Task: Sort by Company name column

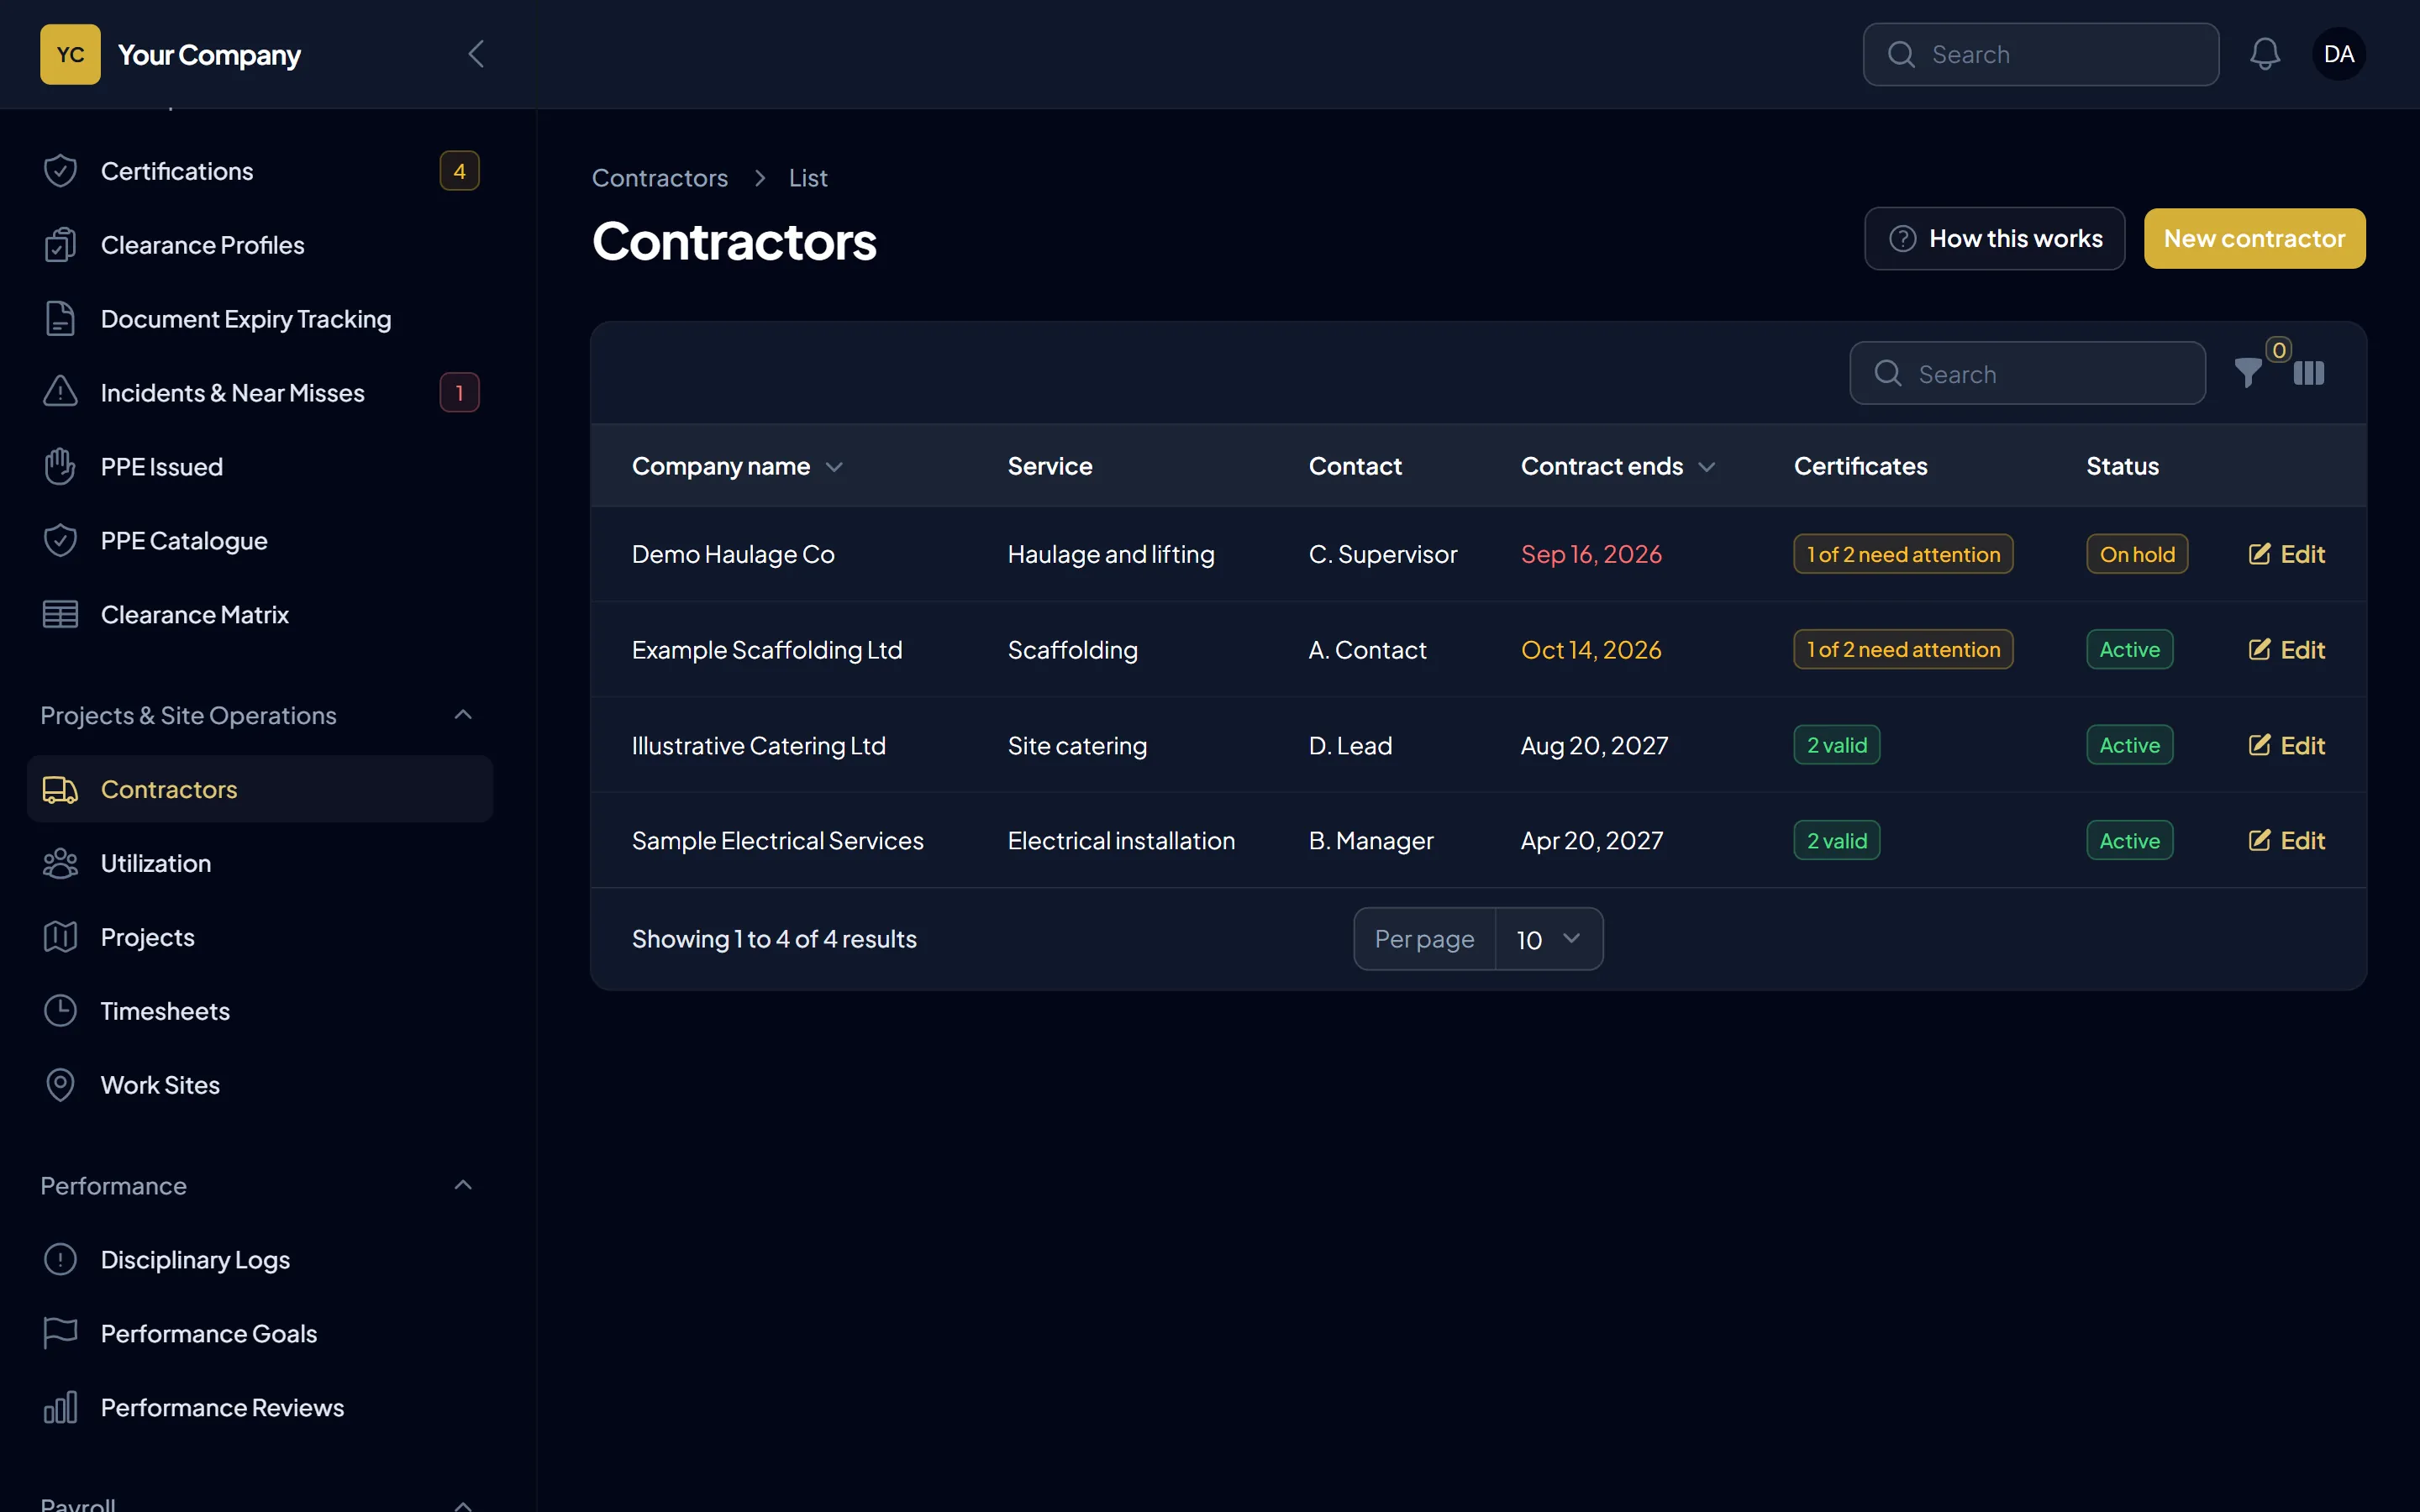Action: 737,467
